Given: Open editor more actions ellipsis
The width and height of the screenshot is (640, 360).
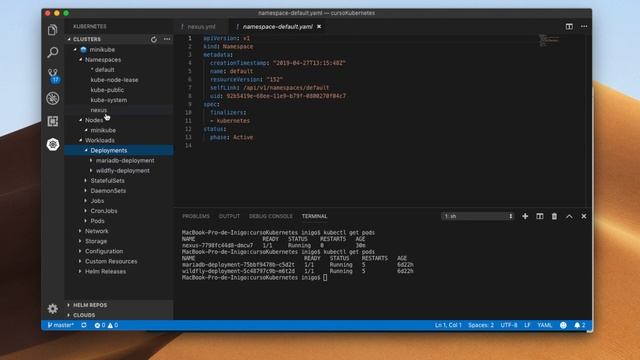Looking at the screenshot, I should pyautogui.click(x=584, y=27).
